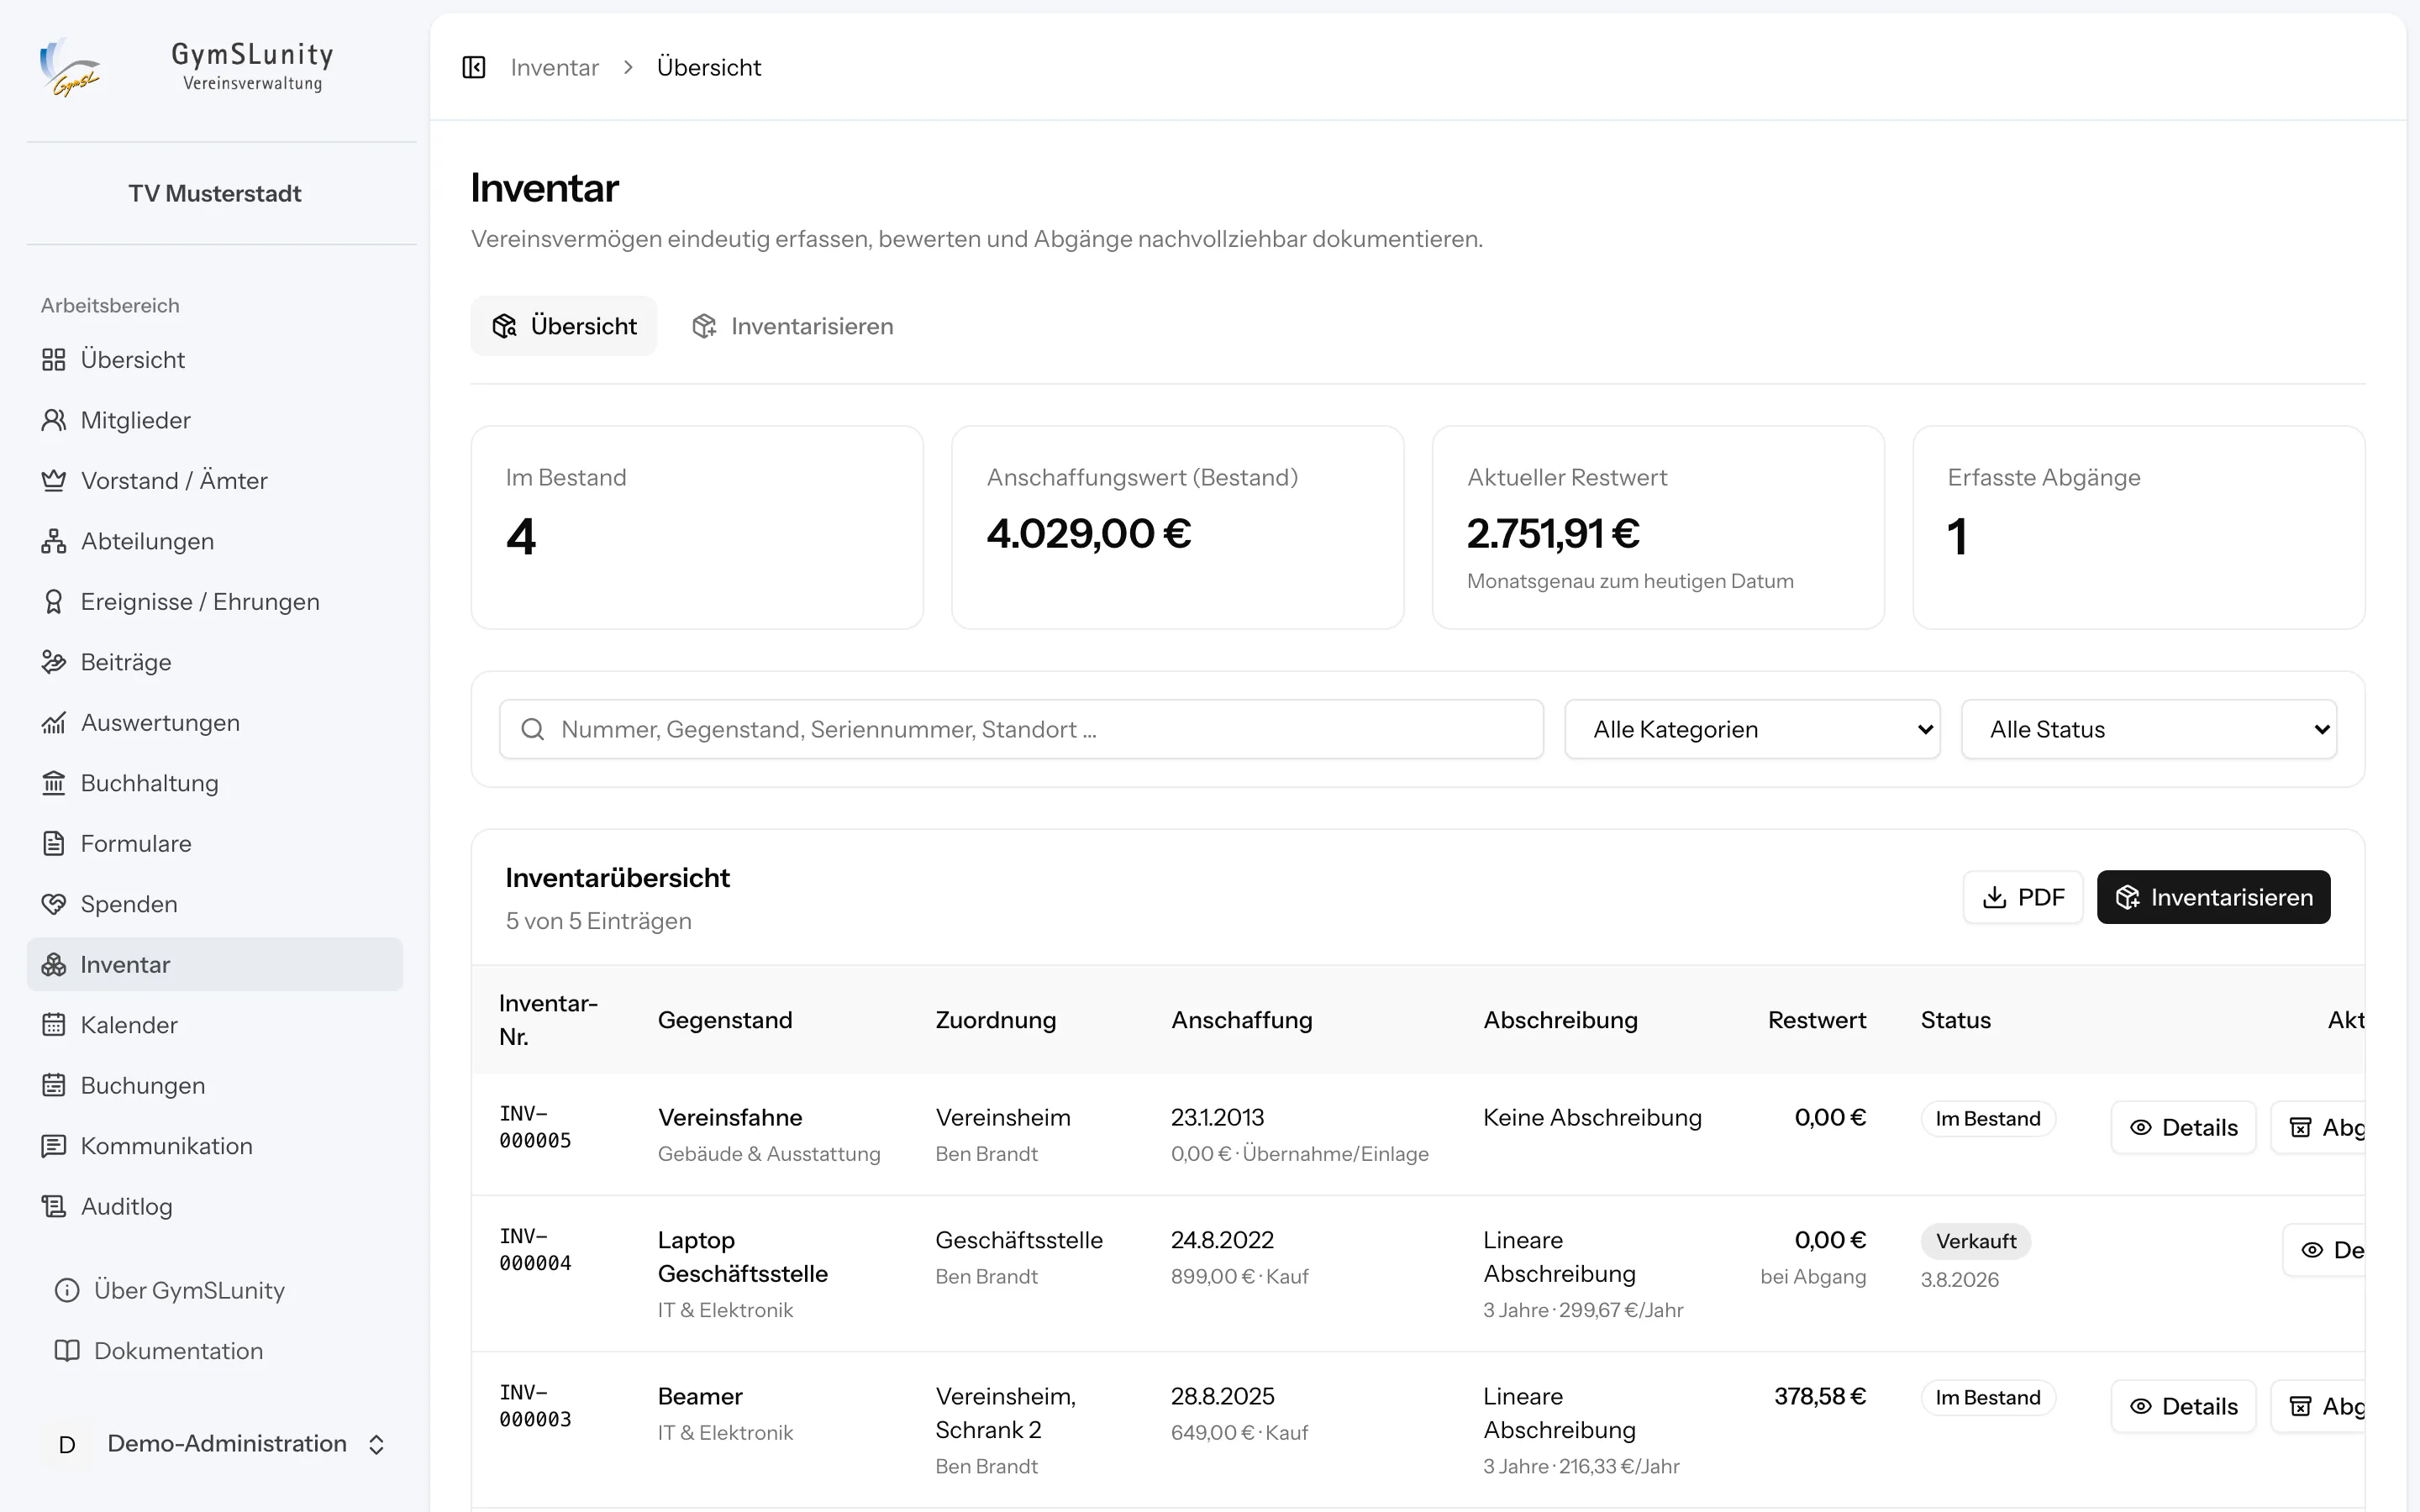Viewport: 2420px width, 1512px height.
Task: Open Spenden page
Action: coord(215,904)
